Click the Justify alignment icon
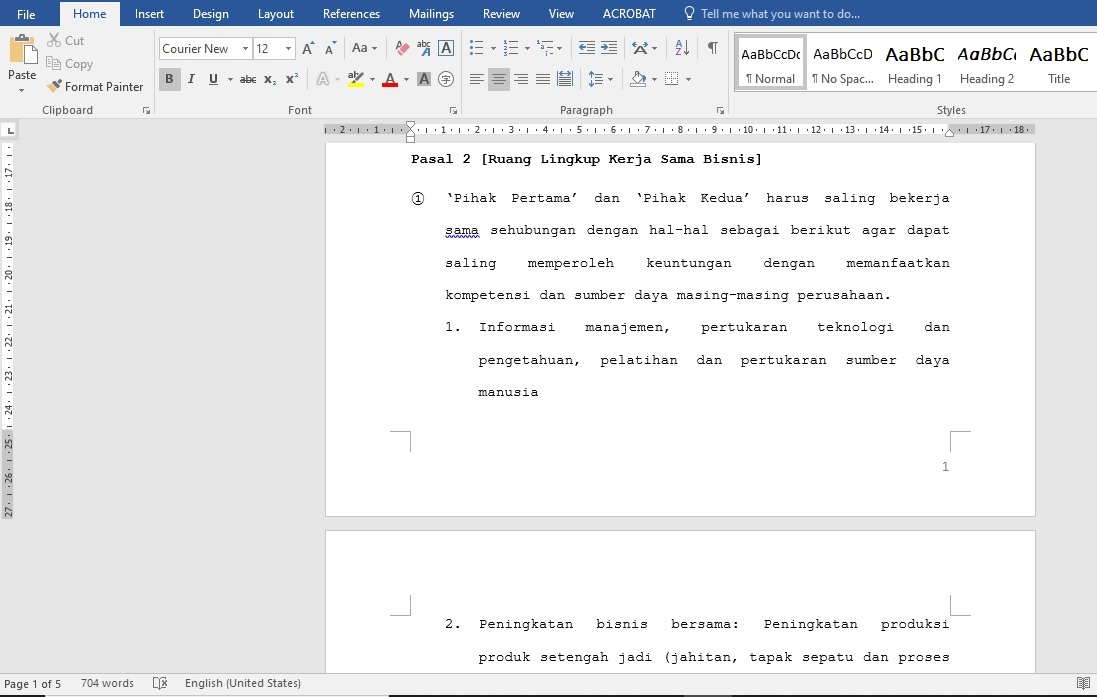The image size is (1097, 697). [543, 79]
